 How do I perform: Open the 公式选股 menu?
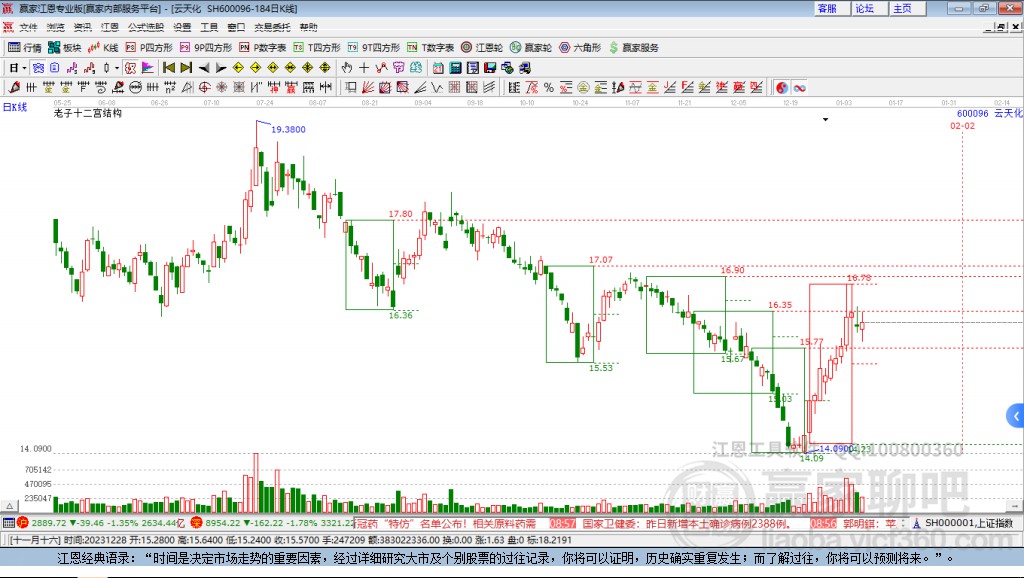146,27
